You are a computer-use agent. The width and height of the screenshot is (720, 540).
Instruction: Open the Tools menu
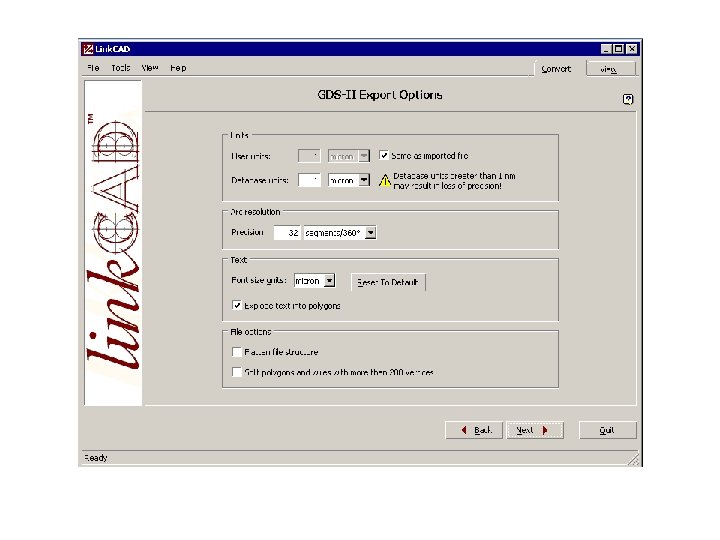(121, 68)
